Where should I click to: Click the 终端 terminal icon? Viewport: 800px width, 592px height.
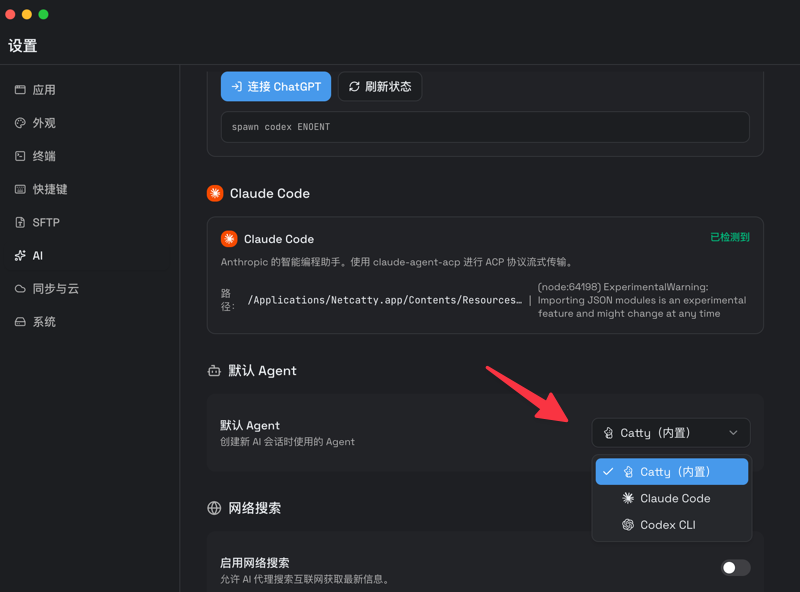(x=20, y=156)
